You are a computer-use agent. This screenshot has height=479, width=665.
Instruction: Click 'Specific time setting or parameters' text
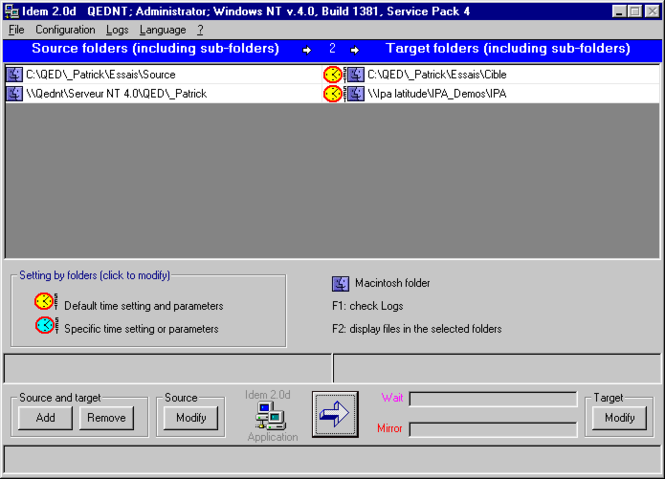[141, 329]
